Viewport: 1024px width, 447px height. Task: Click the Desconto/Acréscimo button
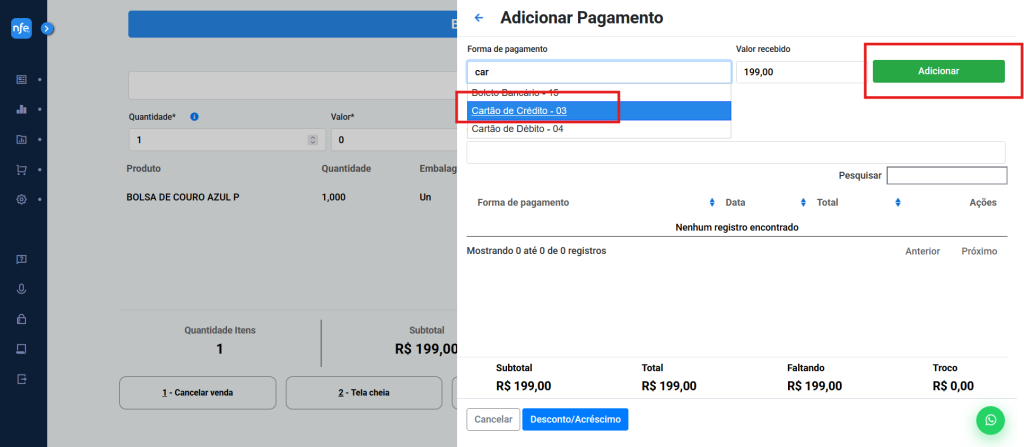pyautogui.click(x=575, y=419)
